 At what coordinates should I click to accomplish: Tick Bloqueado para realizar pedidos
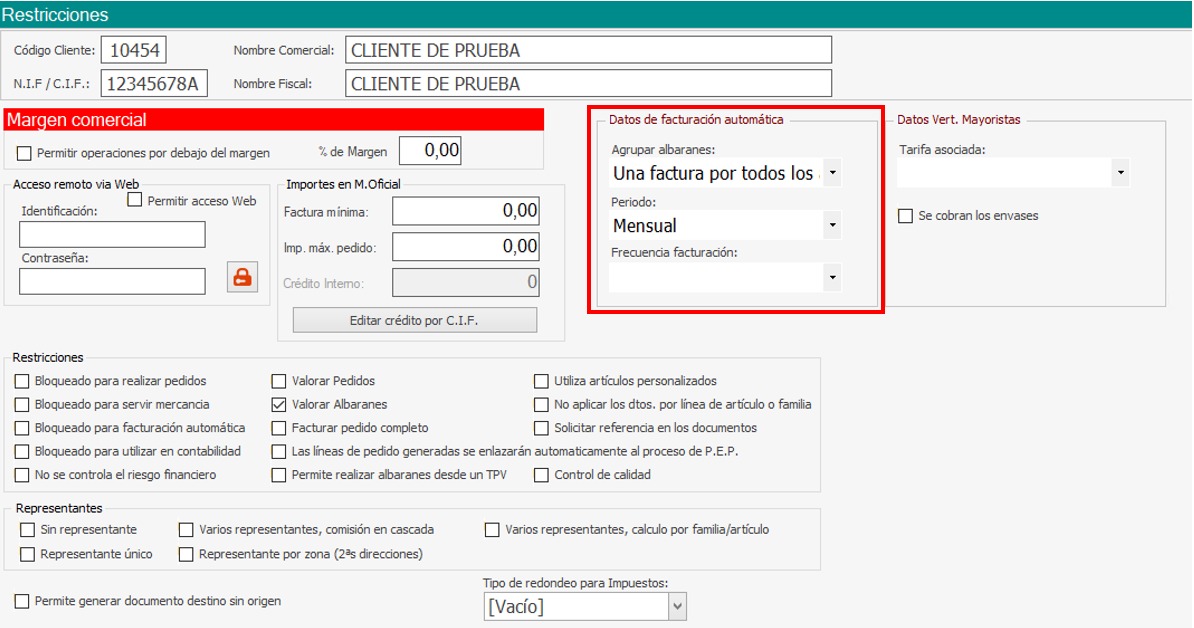pos(23,381)
